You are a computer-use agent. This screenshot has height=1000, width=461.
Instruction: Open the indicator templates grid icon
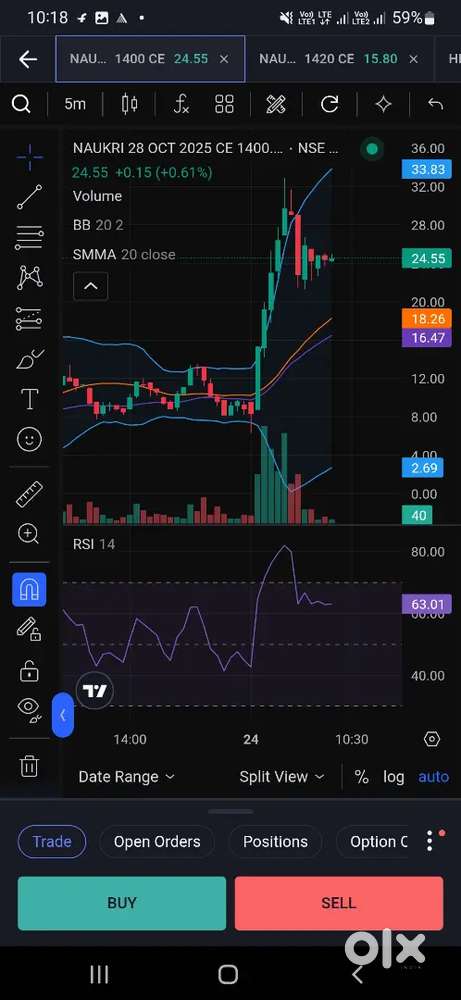pos(224,104)
